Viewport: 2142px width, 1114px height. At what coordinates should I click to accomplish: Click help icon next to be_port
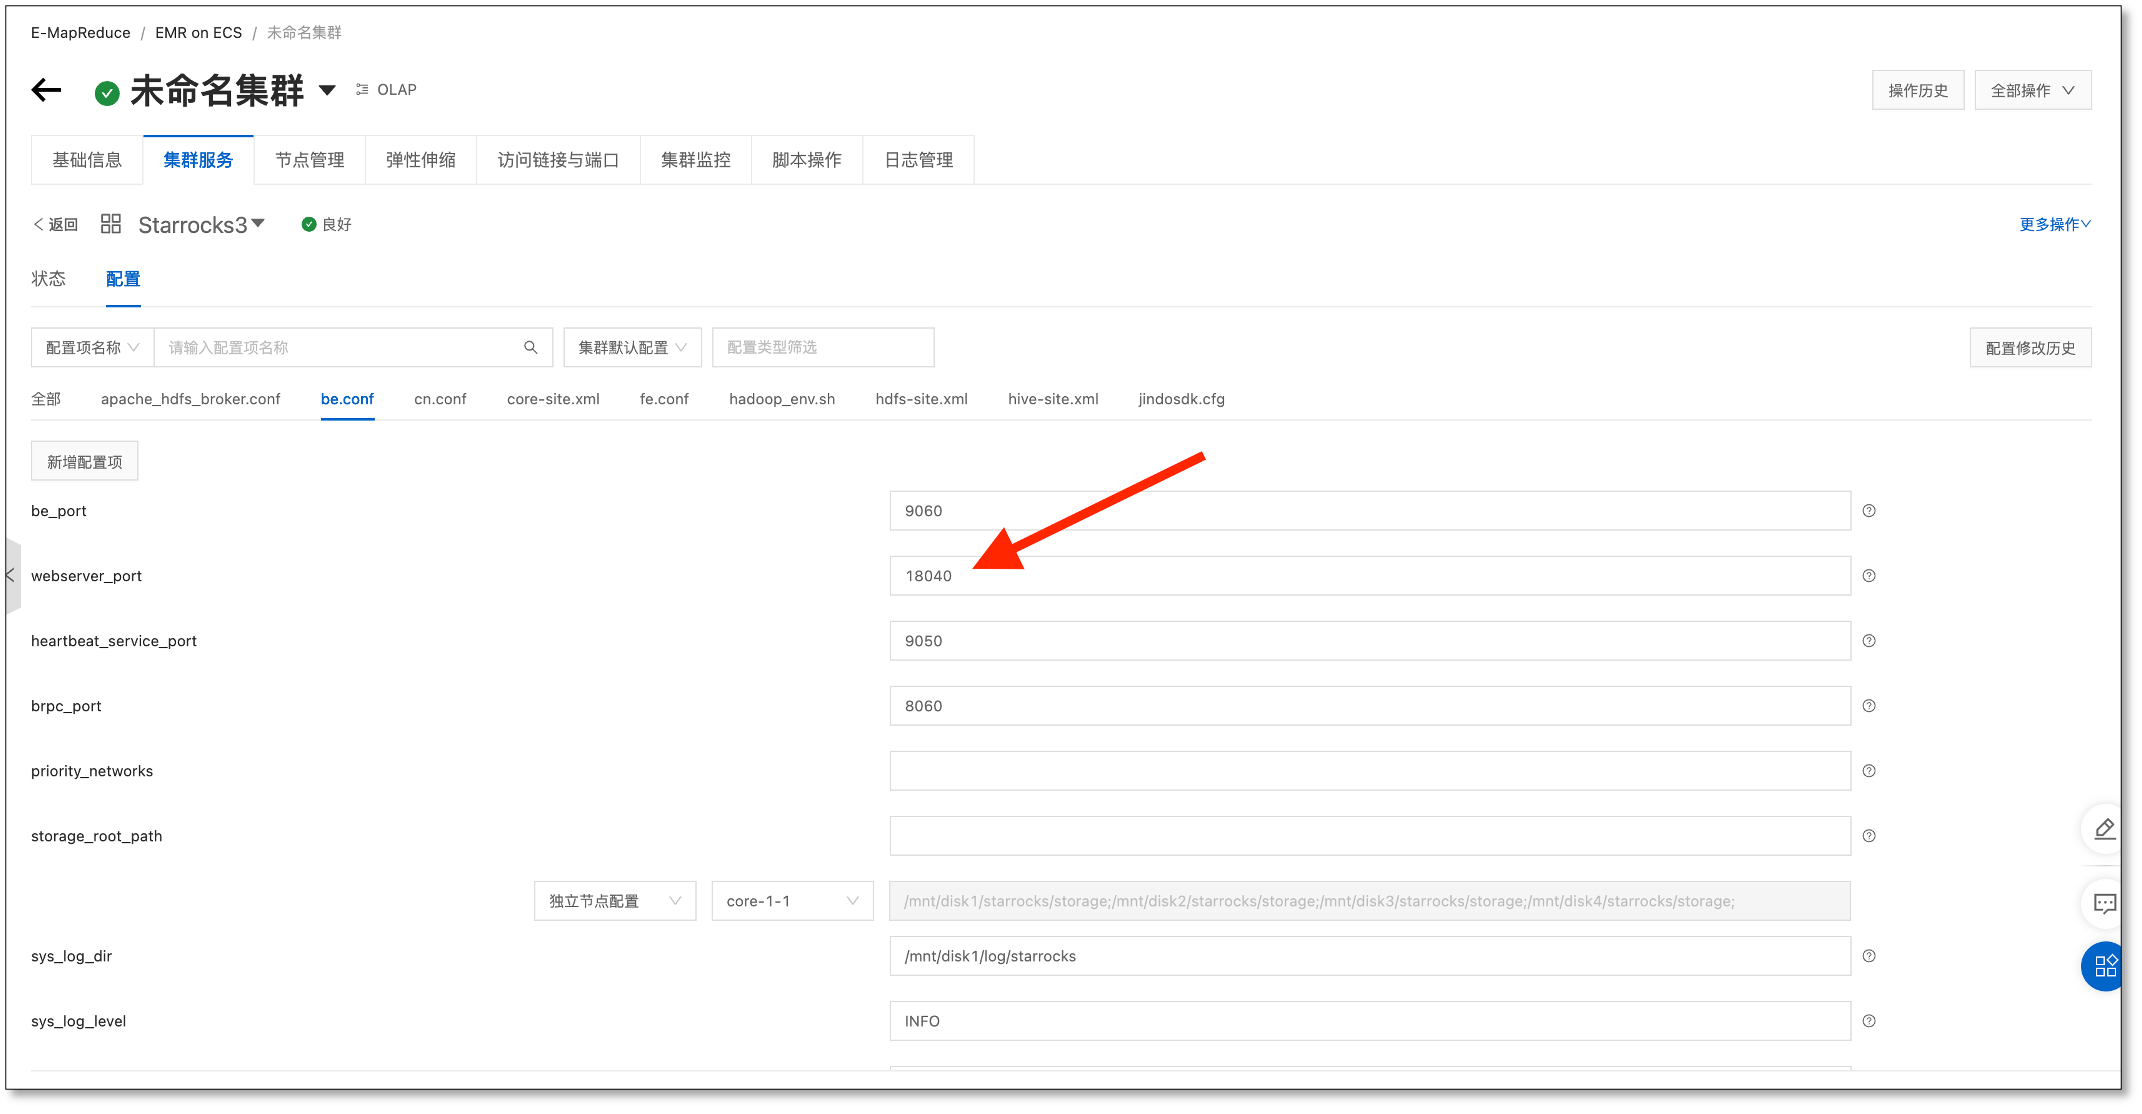1869,511
